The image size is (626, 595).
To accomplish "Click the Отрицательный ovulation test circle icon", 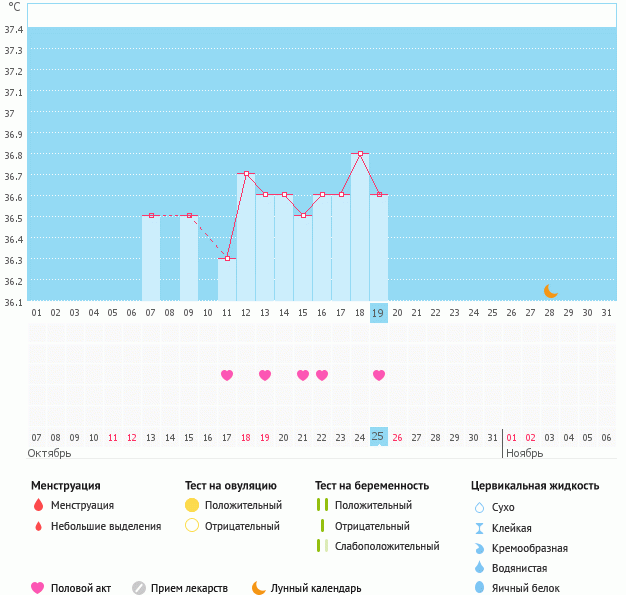I will coord(192,526).
